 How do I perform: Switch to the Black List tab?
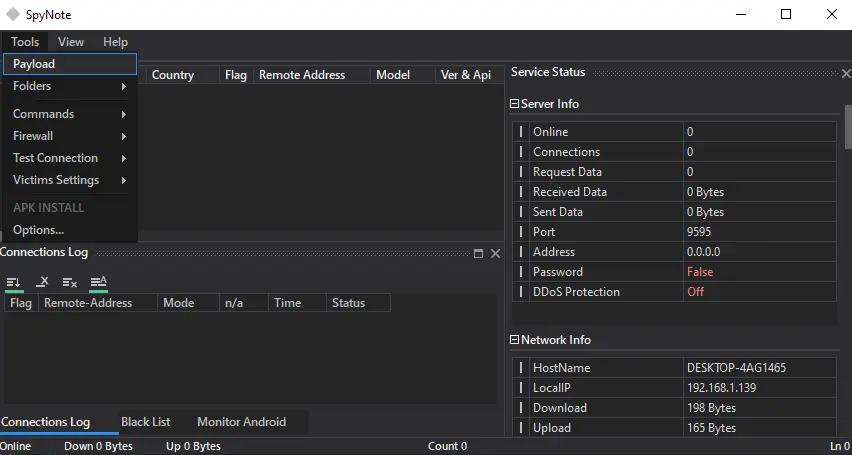coord(145,422)
